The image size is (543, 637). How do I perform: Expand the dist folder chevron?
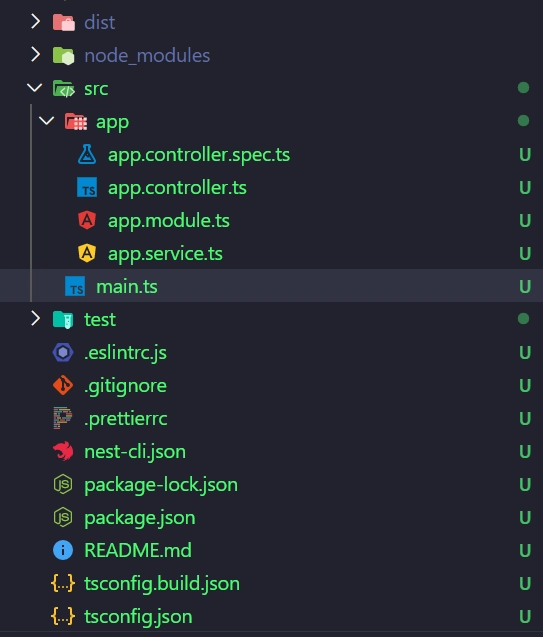(35, 22)
